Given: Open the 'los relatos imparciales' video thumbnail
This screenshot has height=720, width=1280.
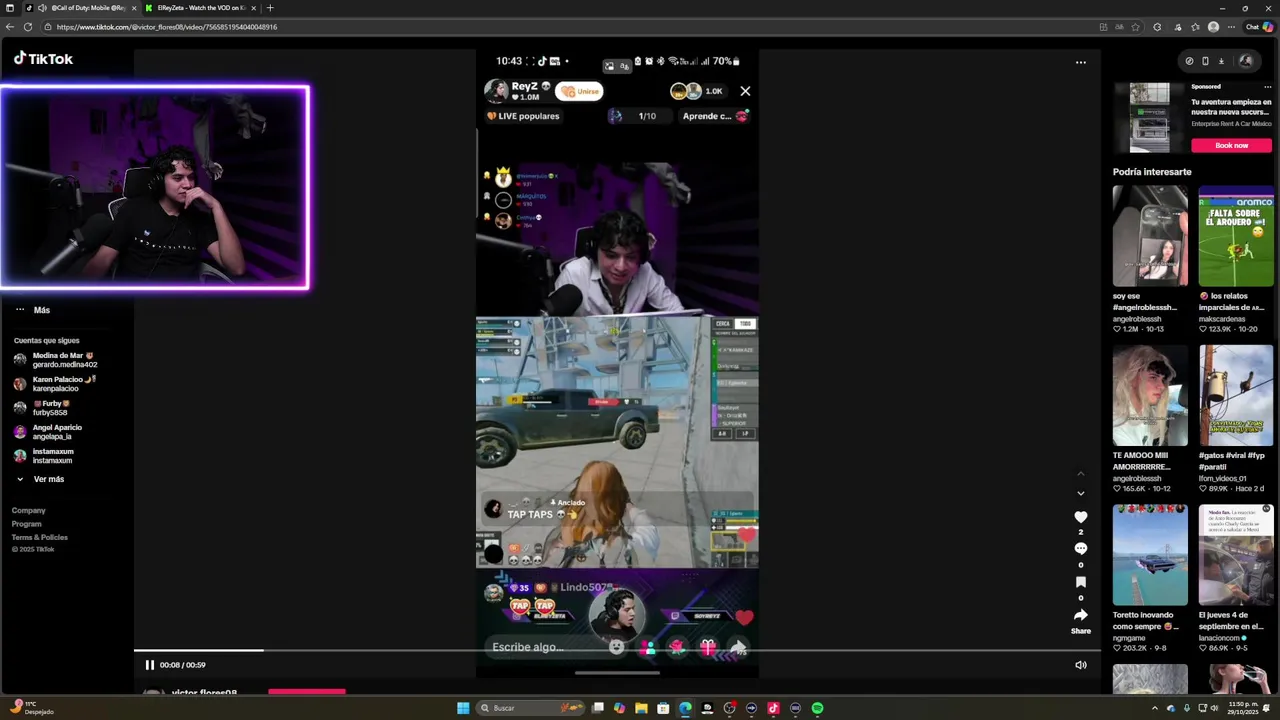Looking at the screenshot, I should point(1236,236).
